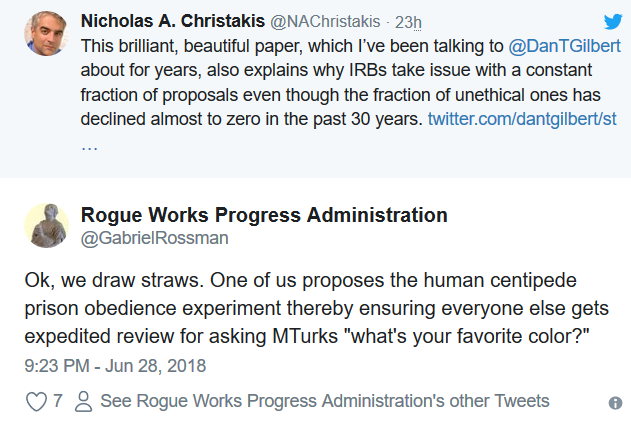Click the quoted tweet background card

click(x=316, y=89)
